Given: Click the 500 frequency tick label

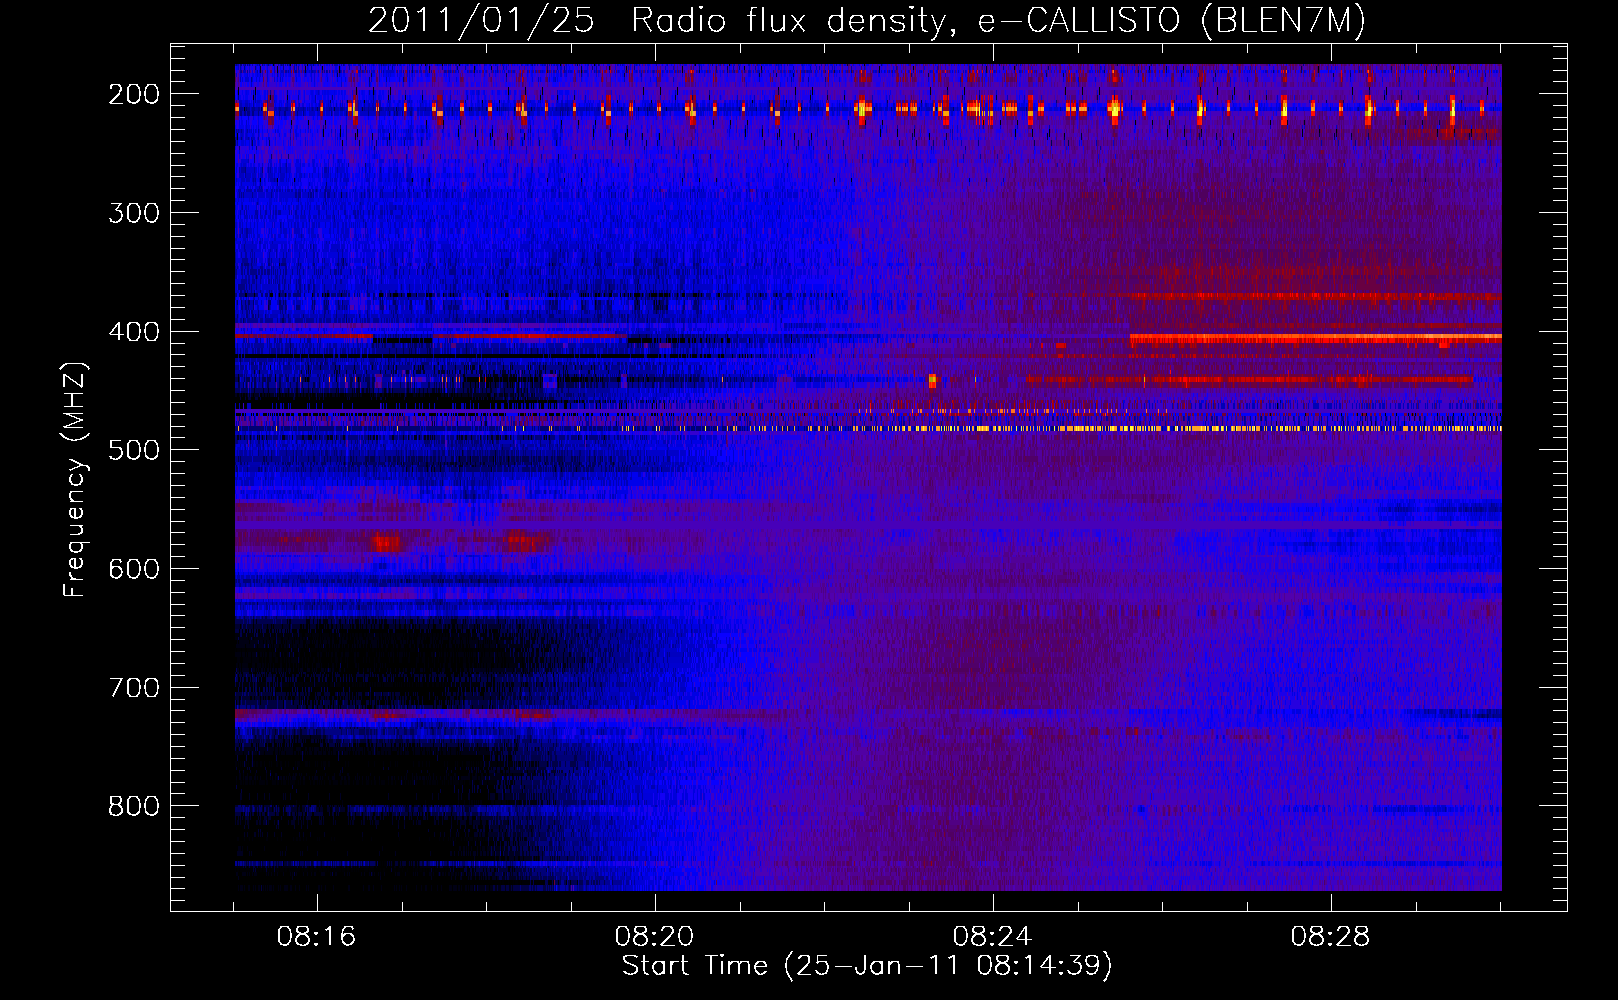Looking at the screenshot, I should click(134, 450).
